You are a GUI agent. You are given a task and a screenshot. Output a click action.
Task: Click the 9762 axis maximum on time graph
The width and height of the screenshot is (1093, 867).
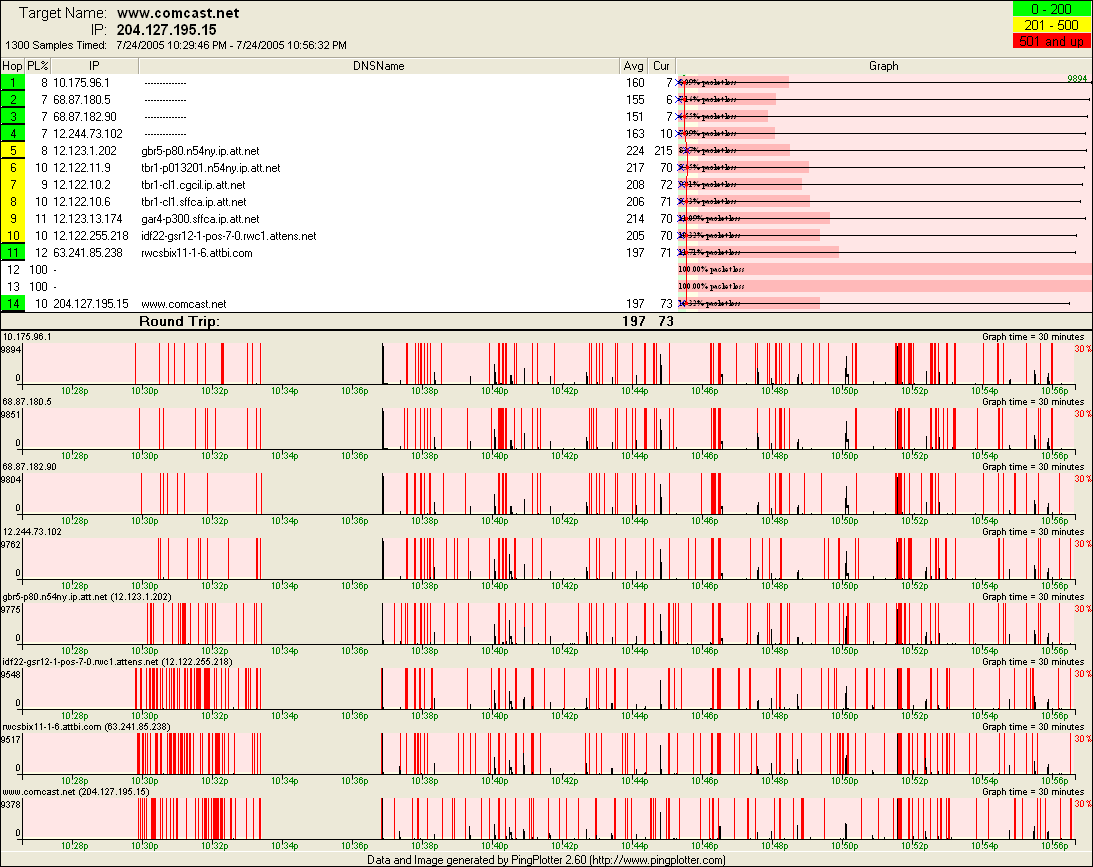[x=10, y=544]
